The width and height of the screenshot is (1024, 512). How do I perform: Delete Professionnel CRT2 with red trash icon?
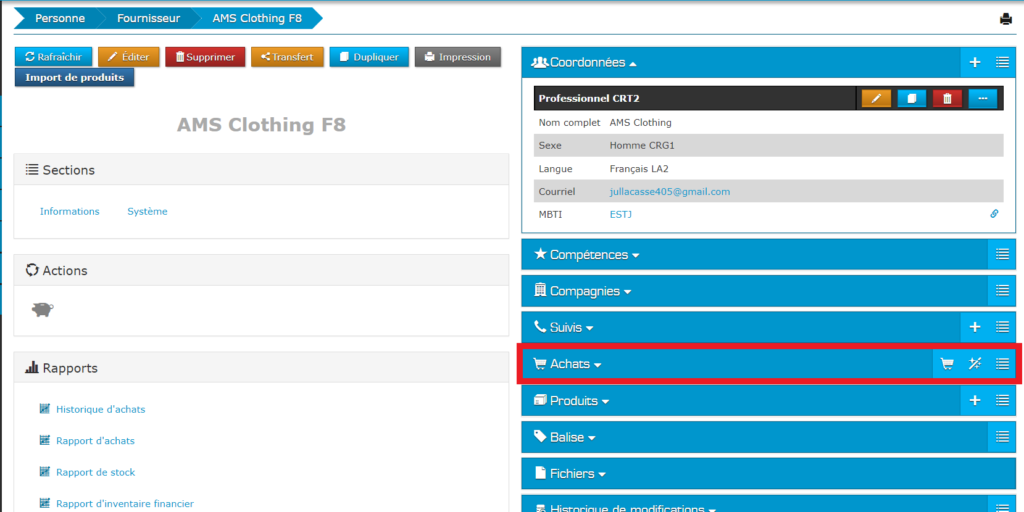point(947,98)
